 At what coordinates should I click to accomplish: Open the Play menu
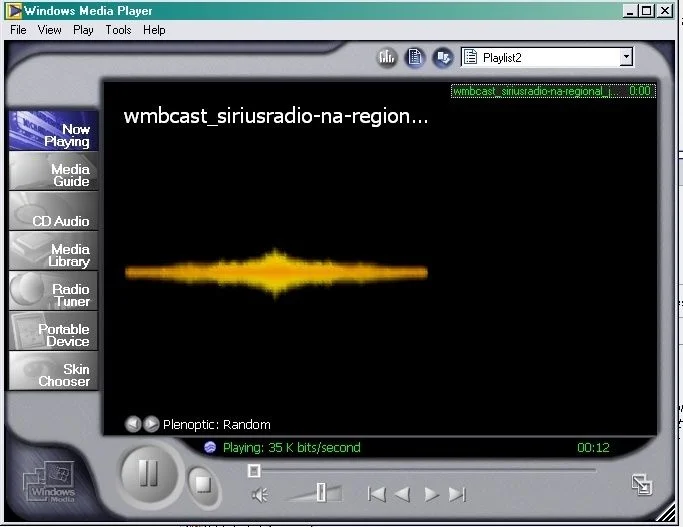[83, 30]
